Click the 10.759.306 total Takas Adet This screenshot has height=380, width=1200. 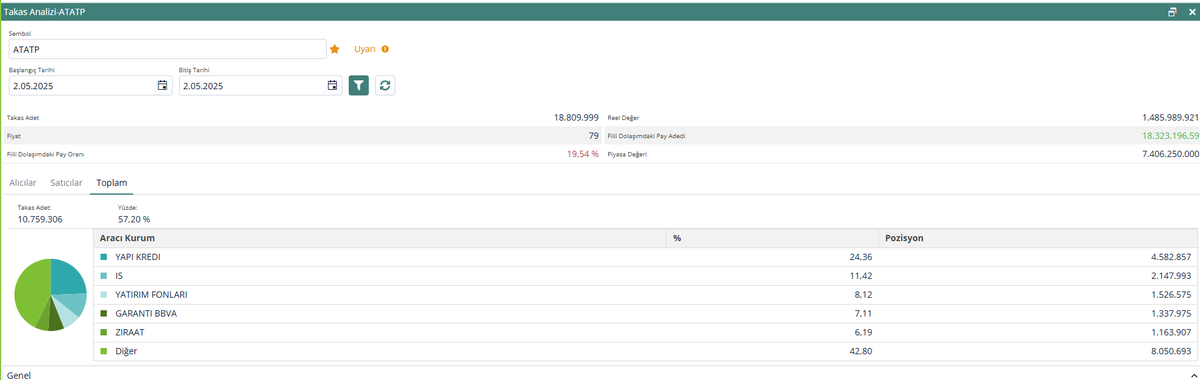coord(40,219)
